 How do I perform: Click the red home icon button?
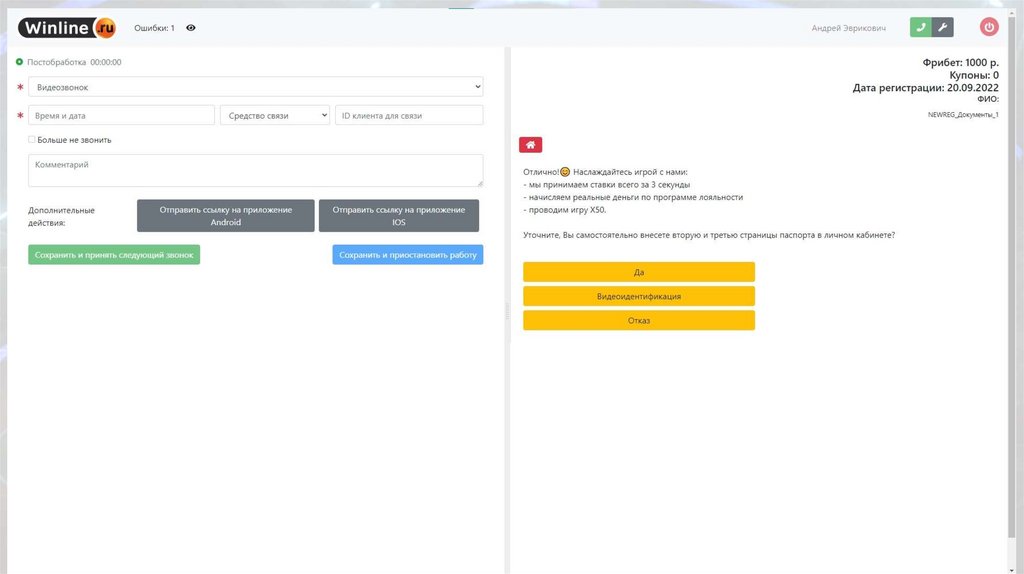pyautogui.click(x=530, y=145)
